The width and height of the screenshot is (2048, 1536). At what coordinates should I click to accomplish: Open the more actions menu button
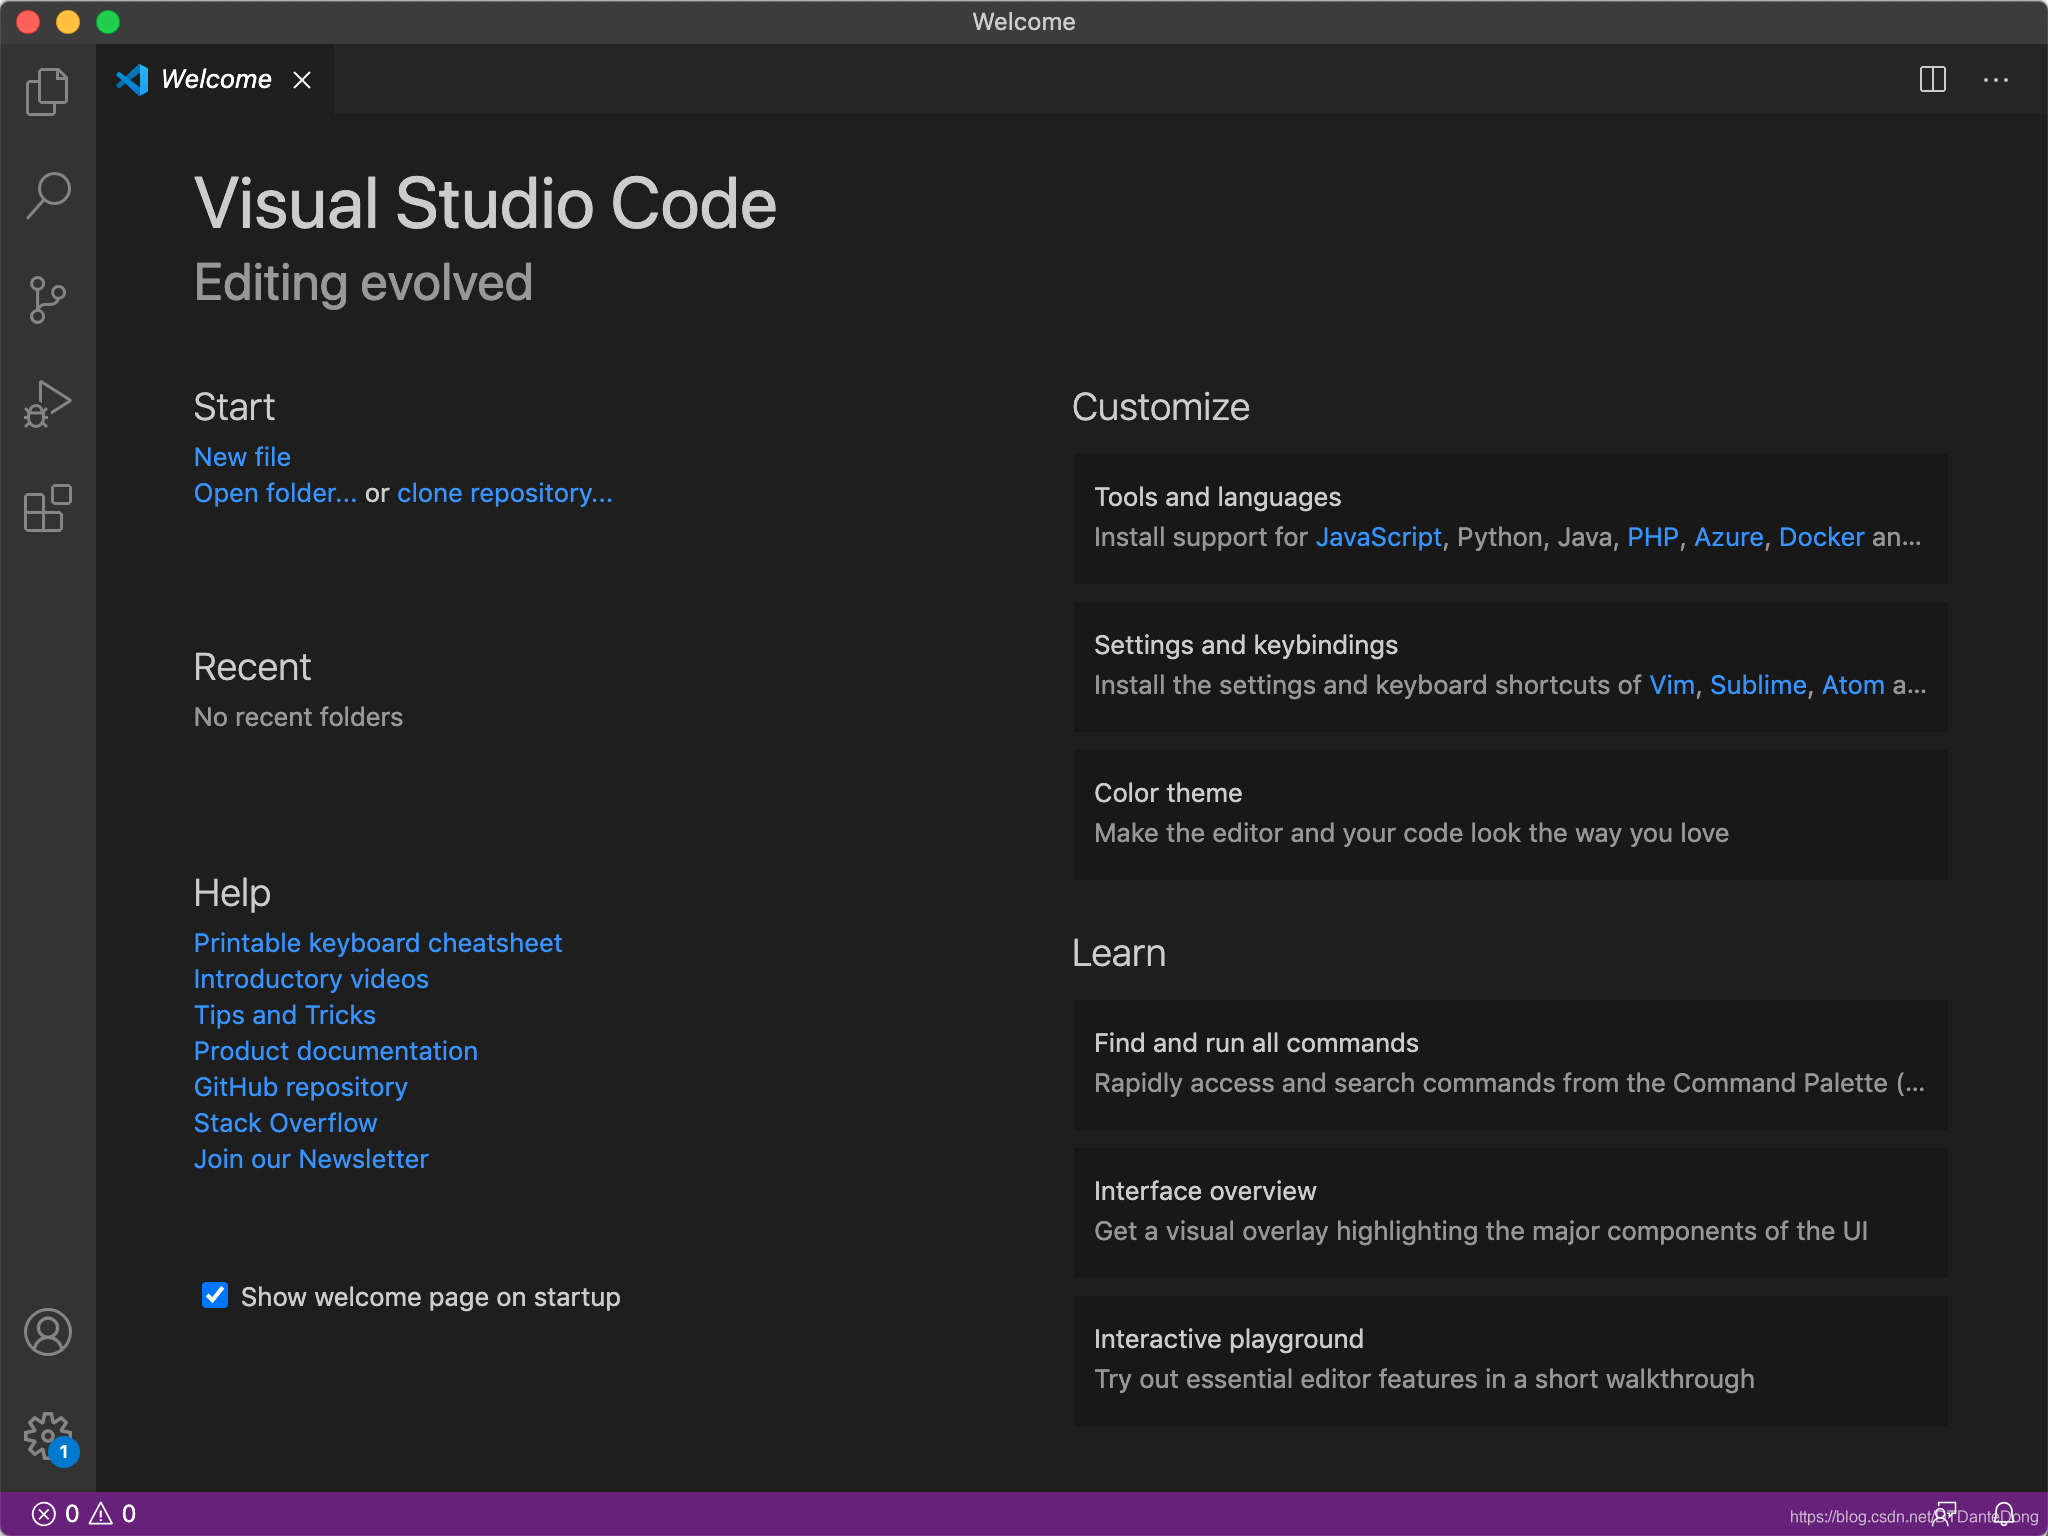[1996, 79]
